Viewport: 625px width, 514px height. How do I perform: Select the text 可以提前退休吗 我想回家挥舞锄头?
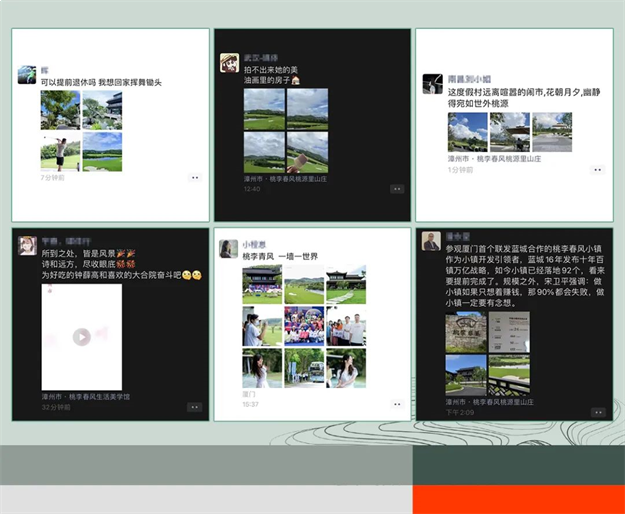tap(101, 82)
